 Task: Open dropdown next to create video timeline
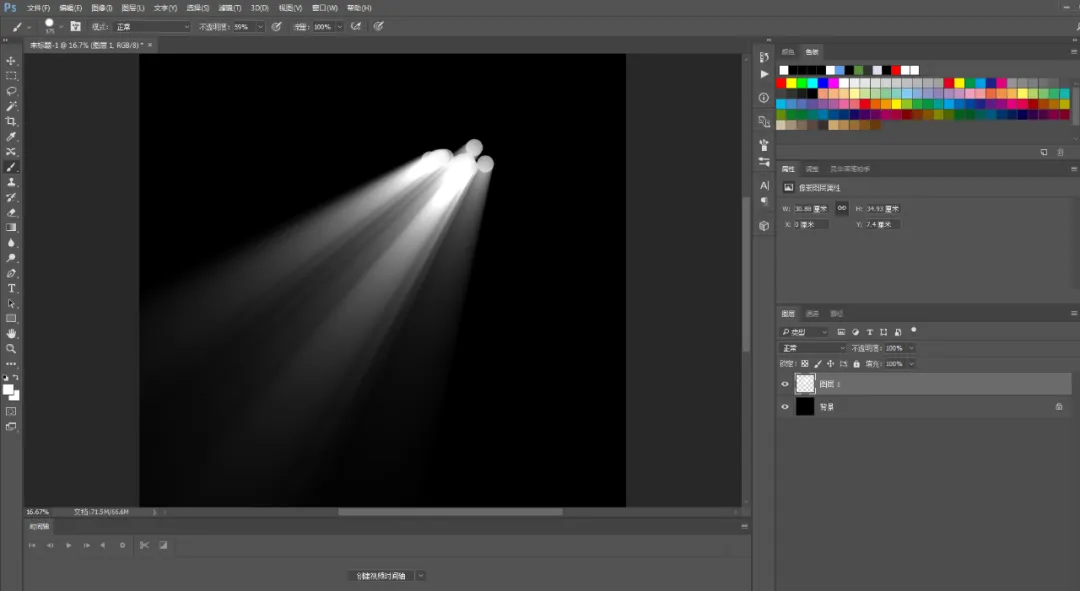[x=421, y=576]
